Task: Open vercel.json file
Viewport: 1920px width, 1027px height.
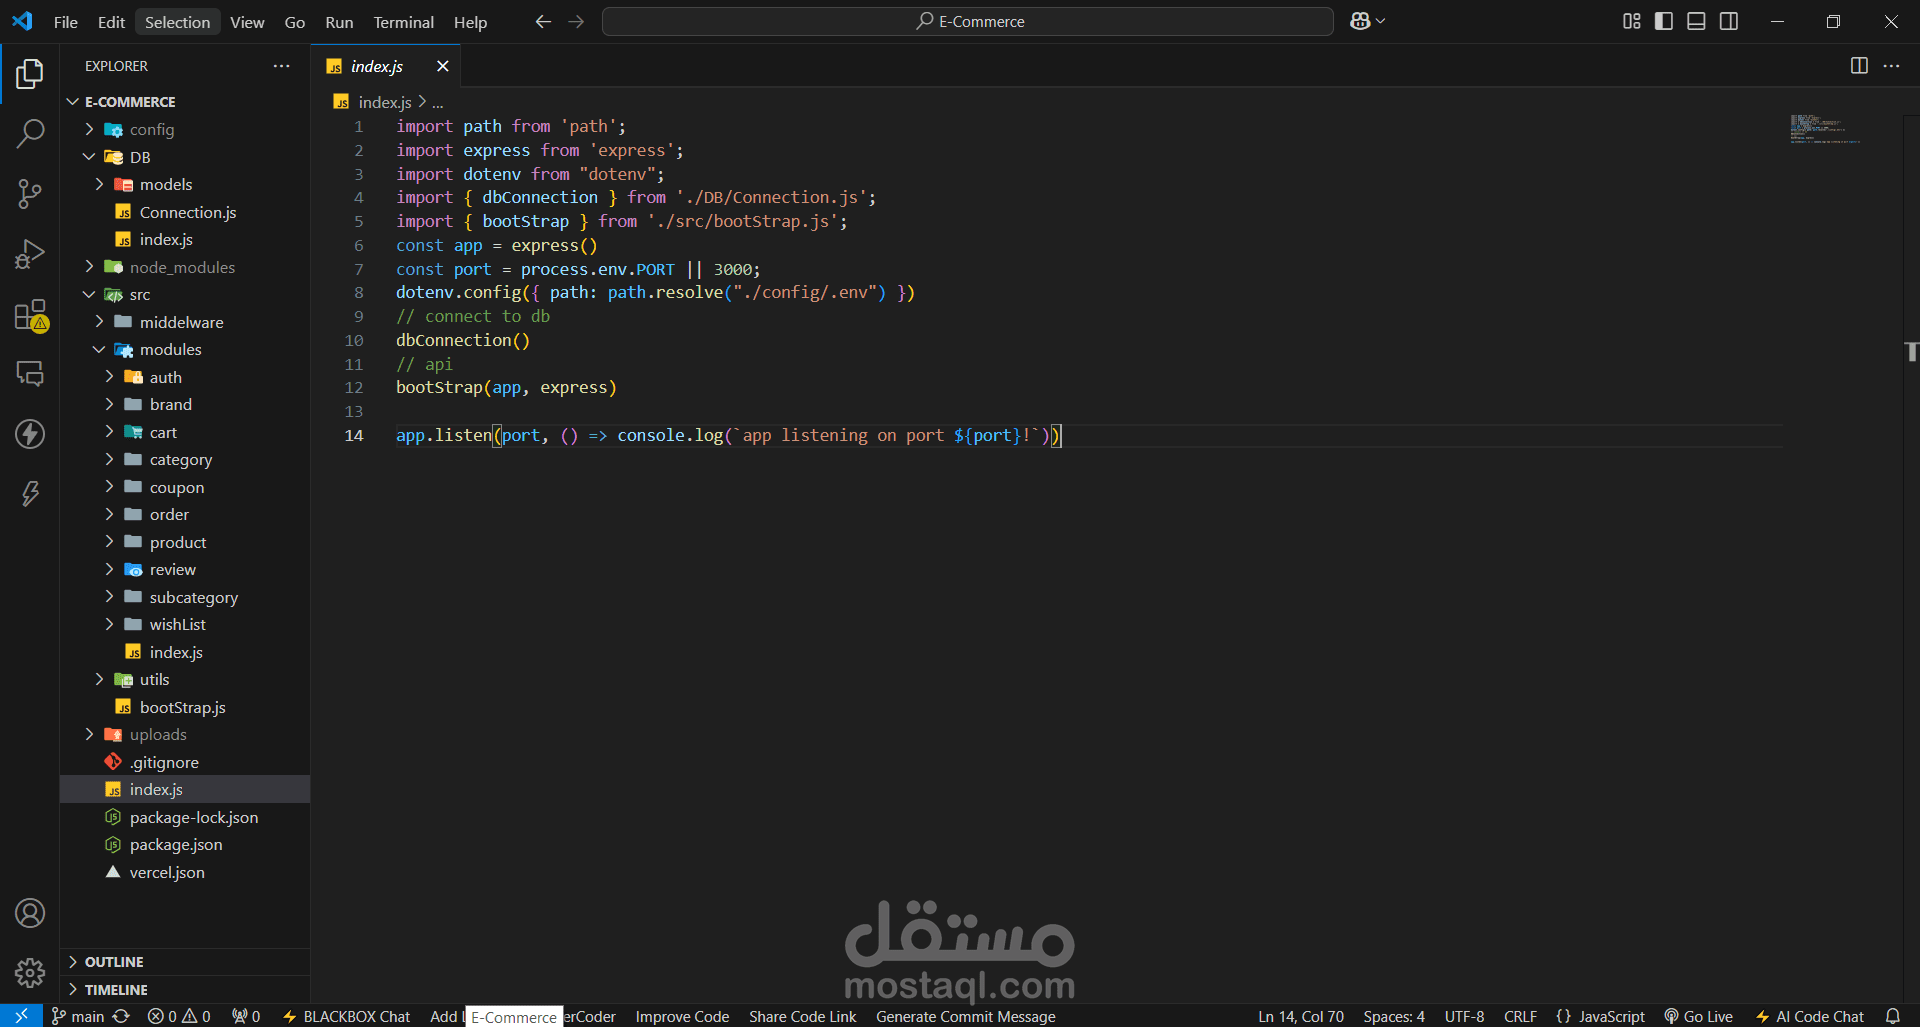Action: click(x=185, y=872)
